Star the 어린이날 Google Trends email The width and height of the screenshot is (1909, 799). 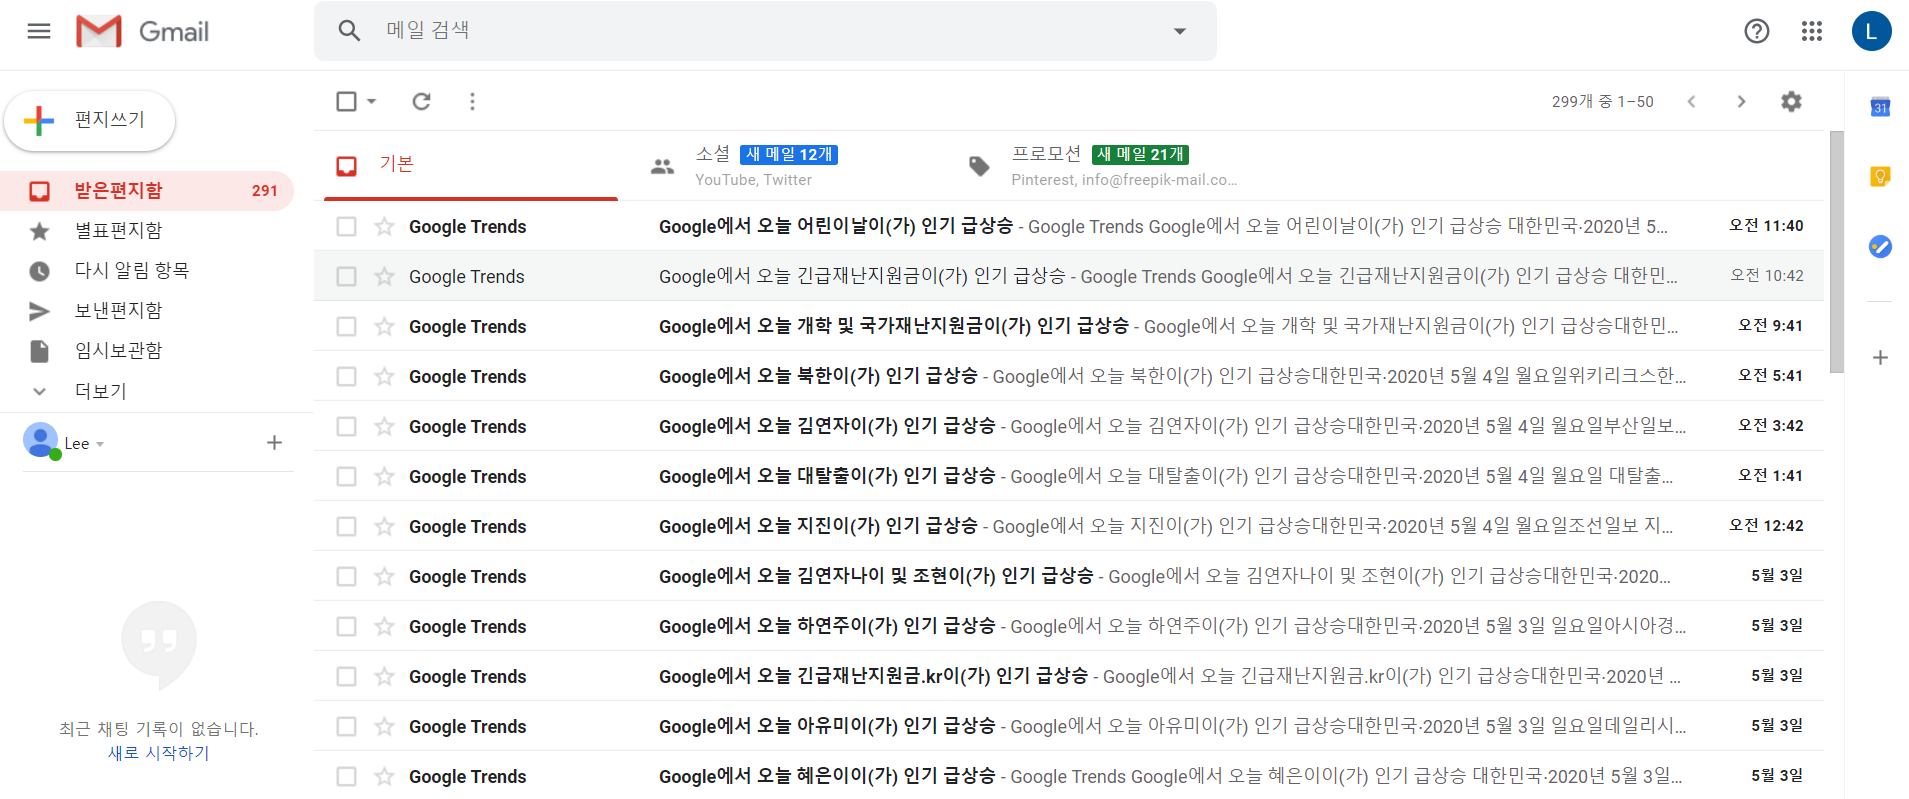point(384,226)
